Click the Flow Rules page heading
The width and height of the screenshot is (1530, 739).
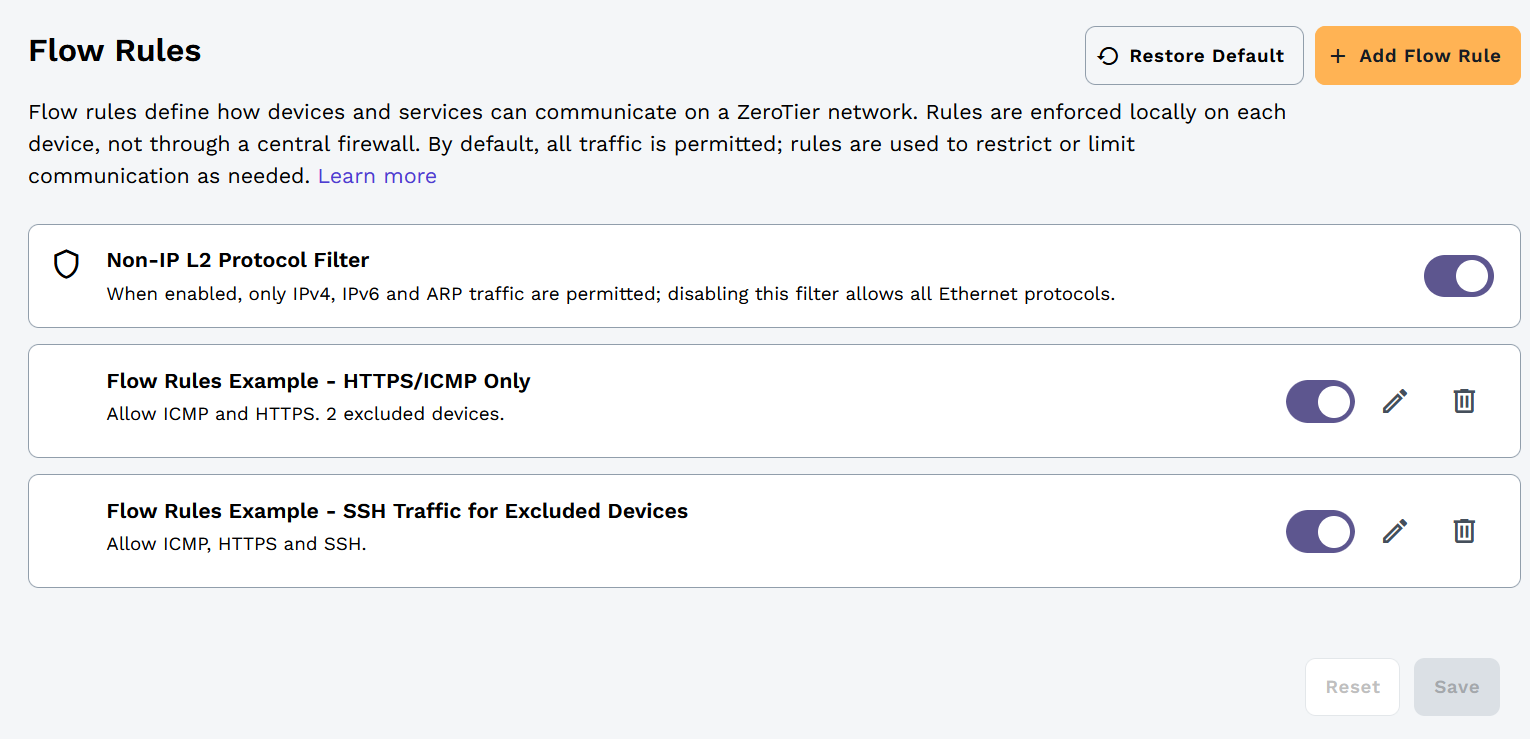pyautogui.click(x=115, y=50)
